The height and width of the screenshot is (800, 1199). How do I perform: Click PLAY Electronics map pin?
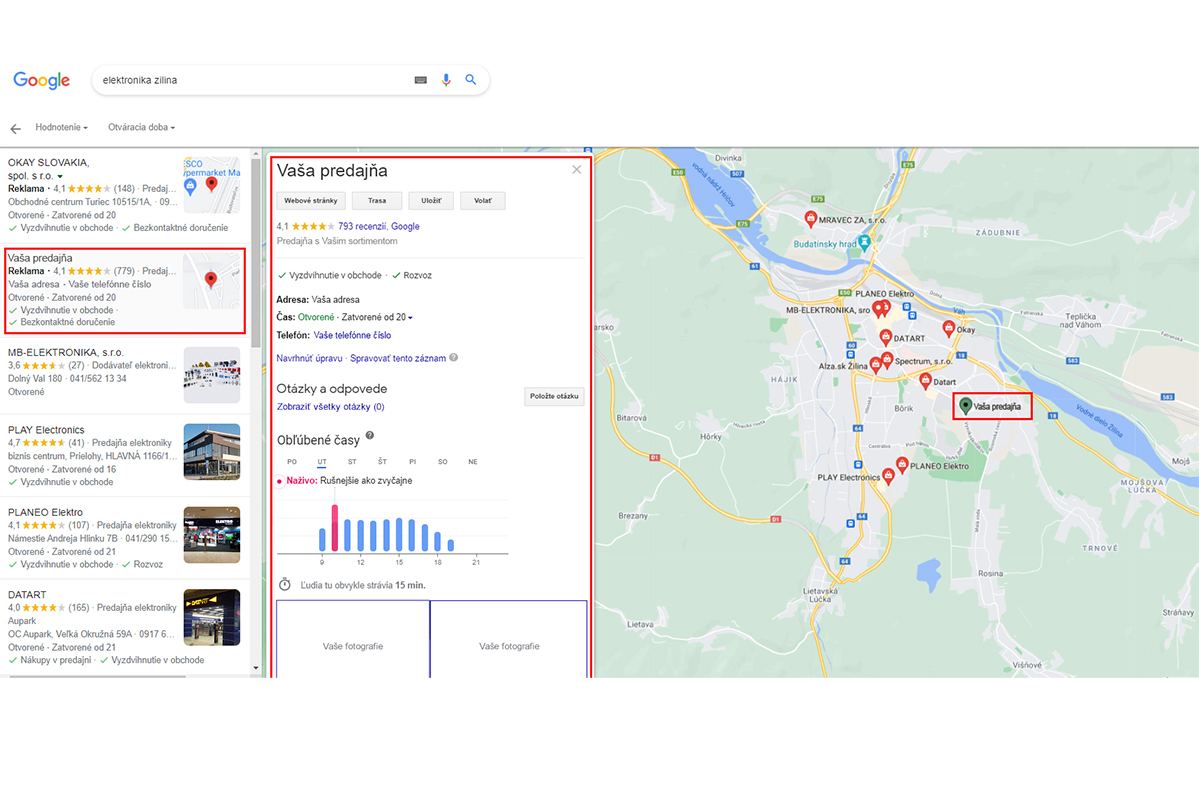[x=888, y=476]
